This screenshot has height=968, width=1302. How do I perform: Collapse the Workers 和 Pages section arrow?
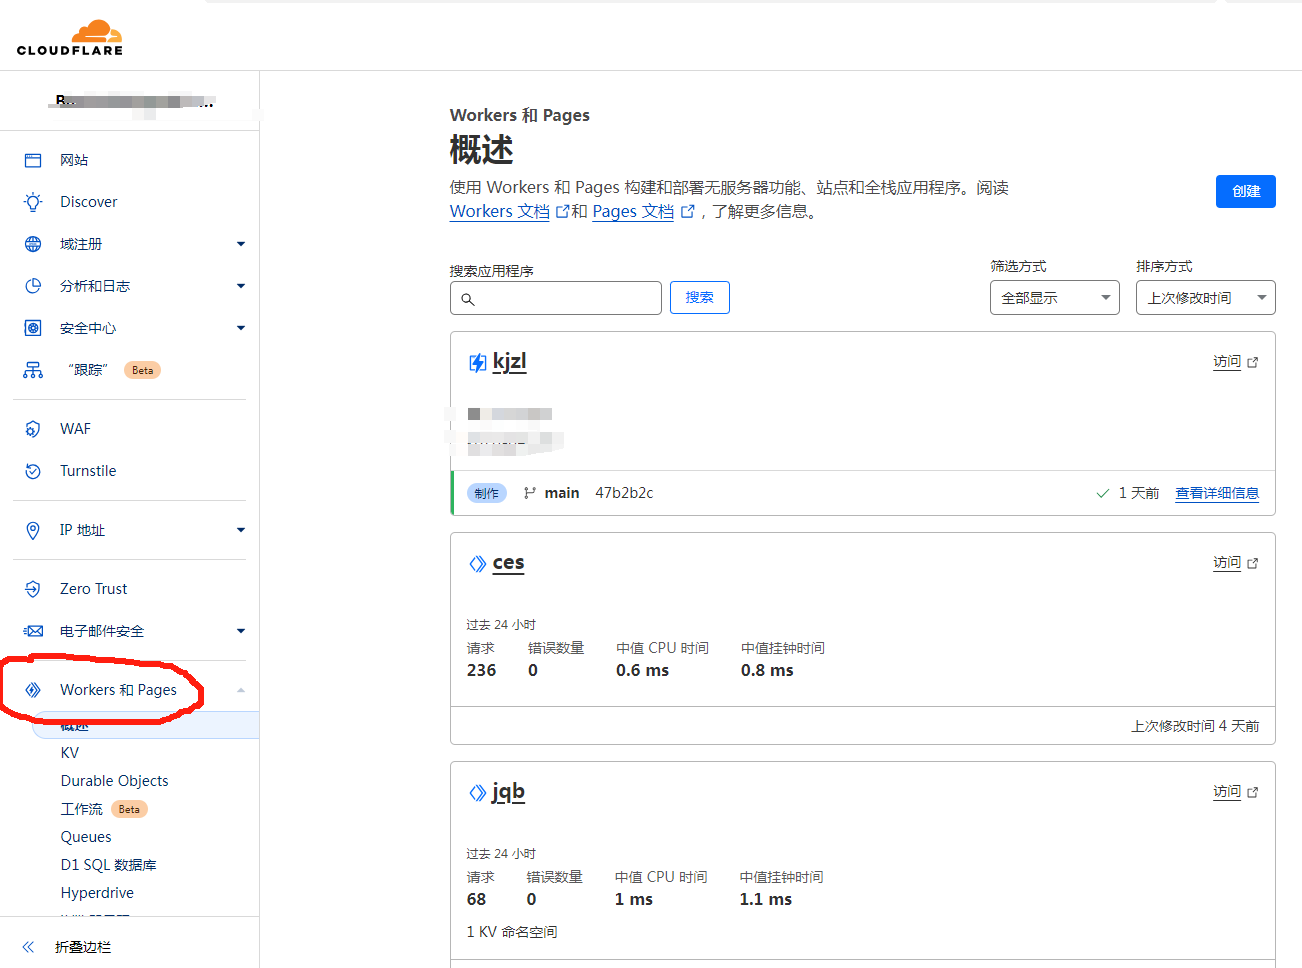coord(240,690)
